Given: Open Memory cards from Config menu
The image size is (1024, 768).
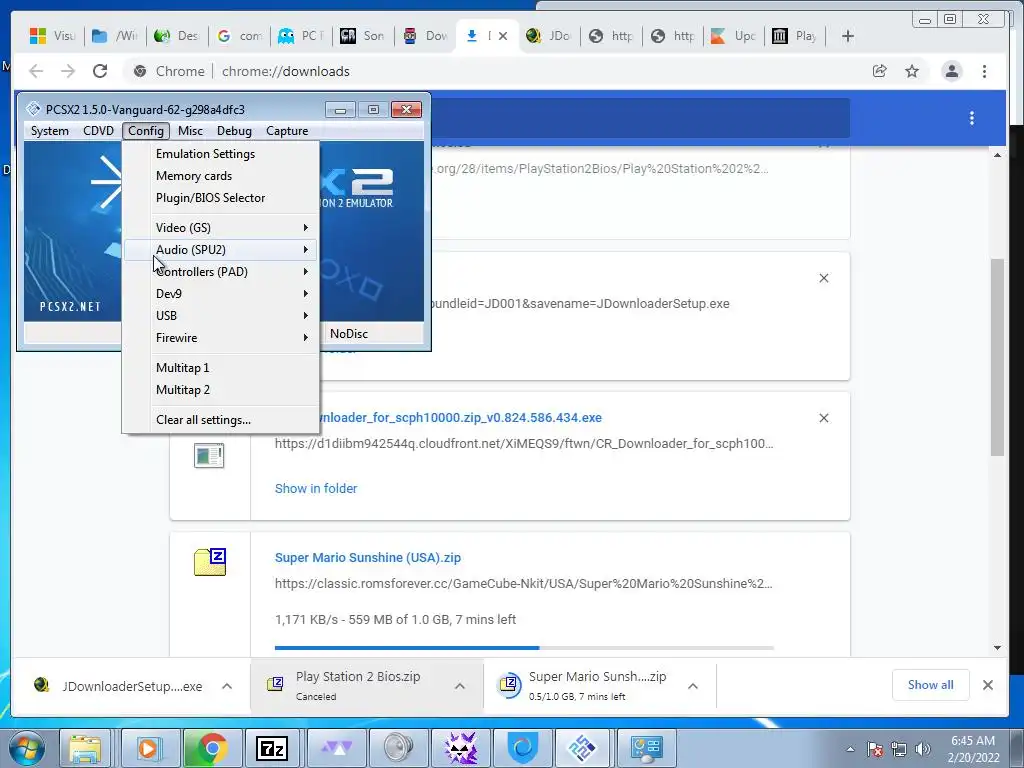Looking at the screenshot, I should [221, 176].
